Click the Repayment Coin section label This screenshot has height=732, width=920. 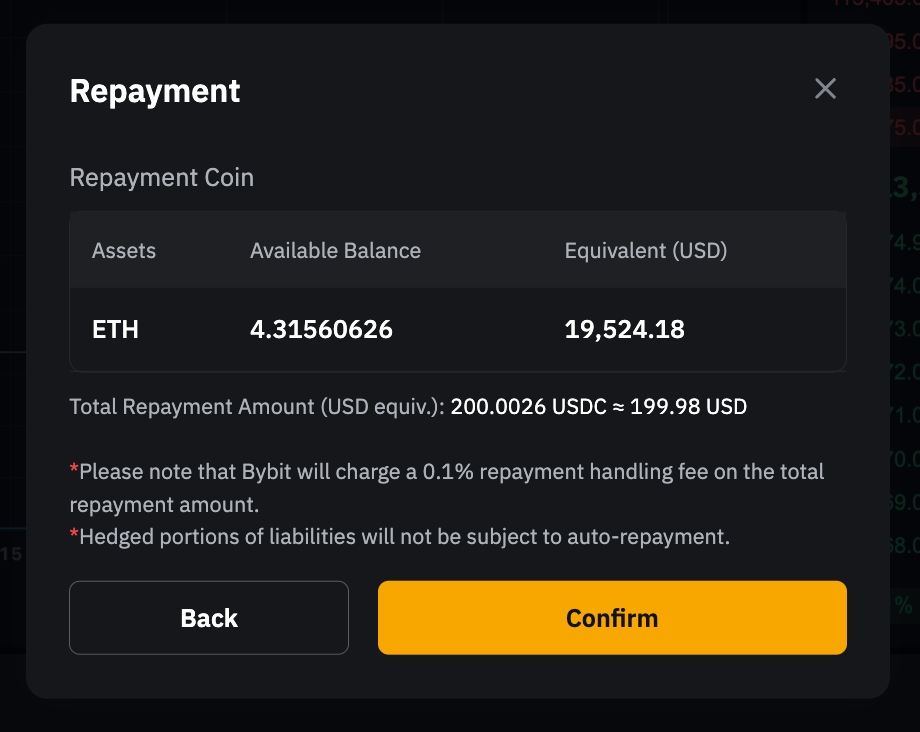pos(161,178)
